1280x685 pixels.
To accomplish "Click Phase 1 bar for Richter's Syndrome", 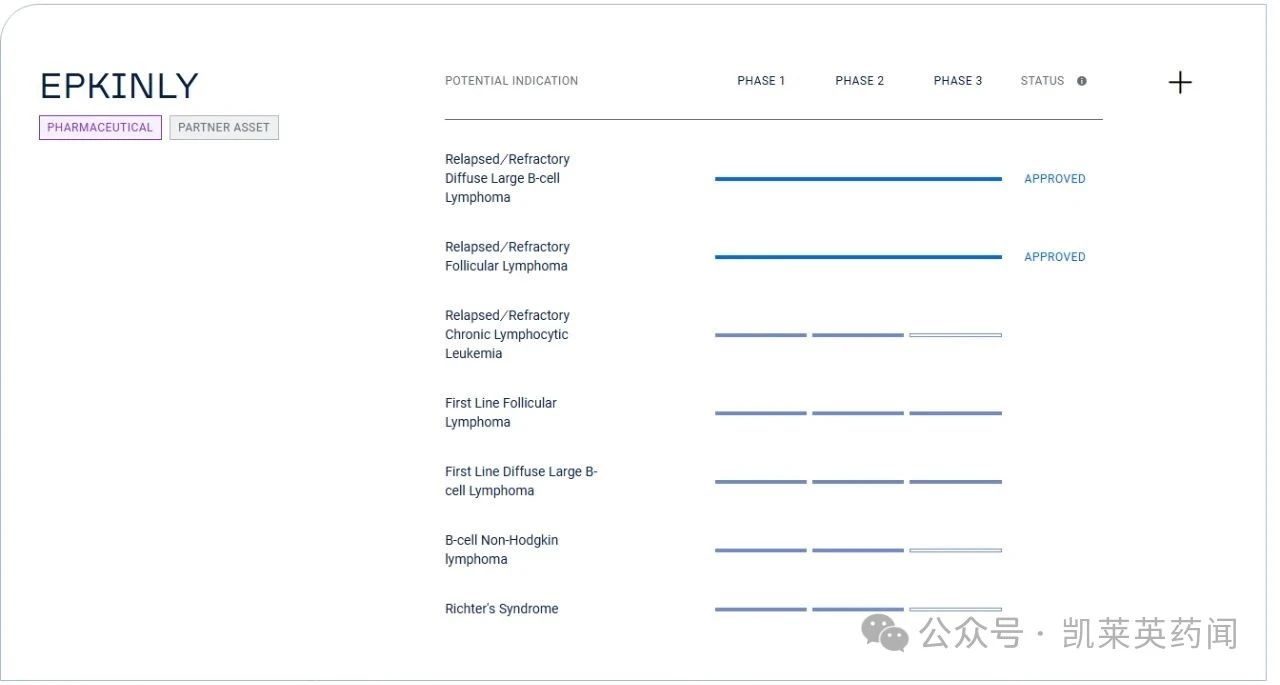I will [761, 609].
